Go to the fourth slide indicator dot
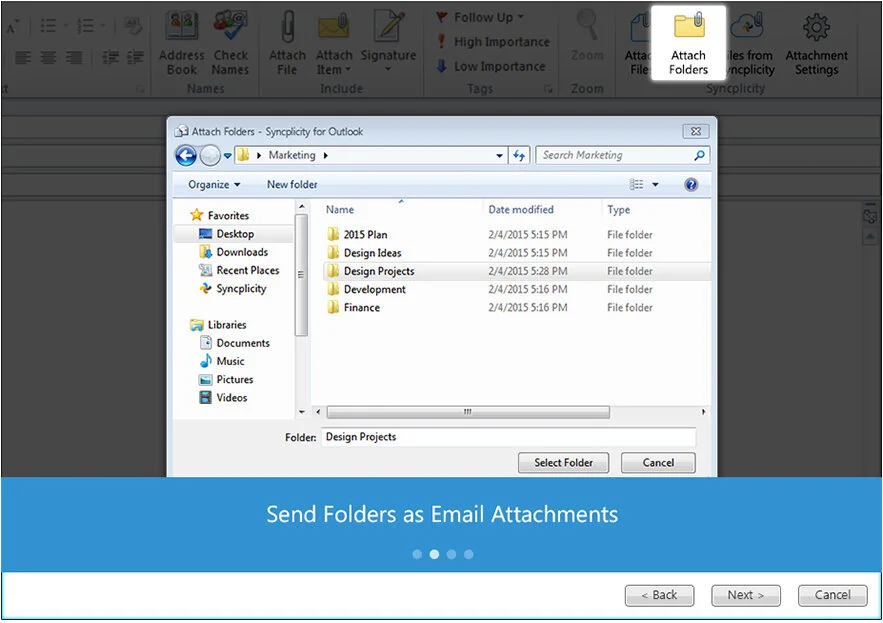The width and height of the screenshot is (883, 623). click(x=469, y=554)
